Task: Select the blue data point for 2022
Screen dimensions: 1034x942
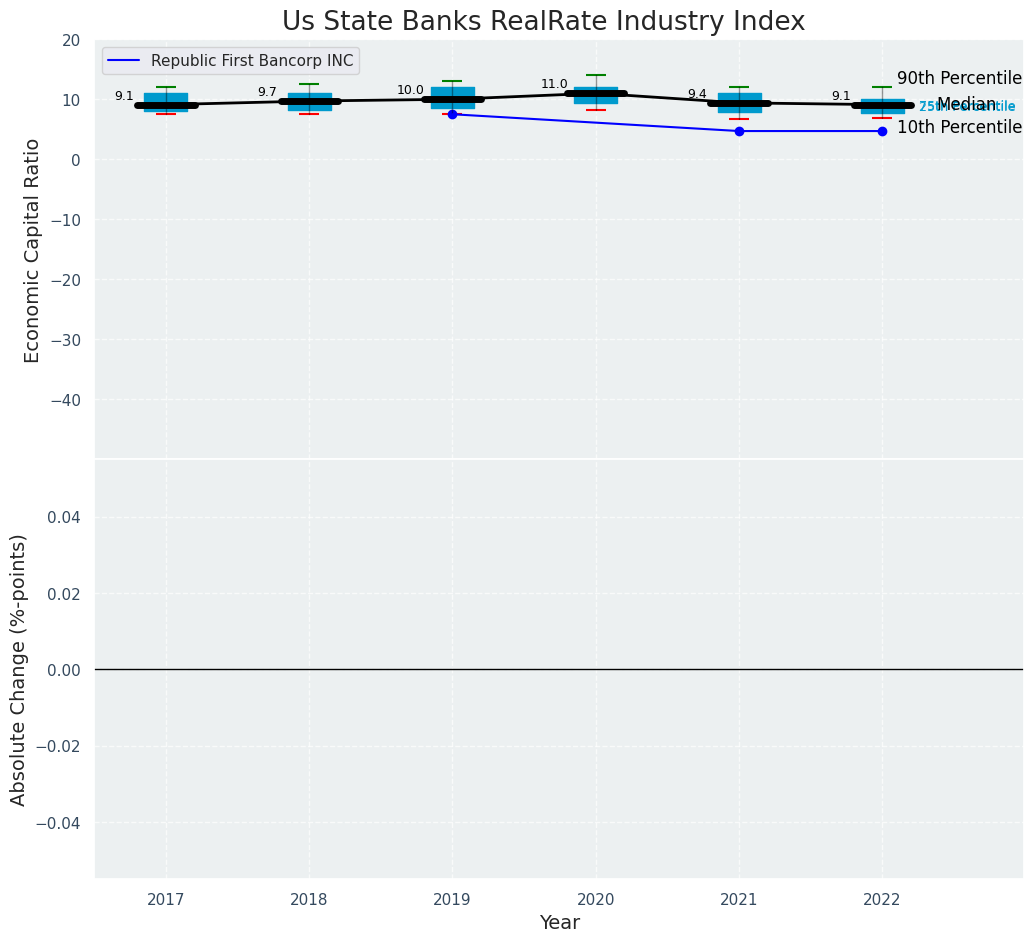Action: tap(882, 131)
